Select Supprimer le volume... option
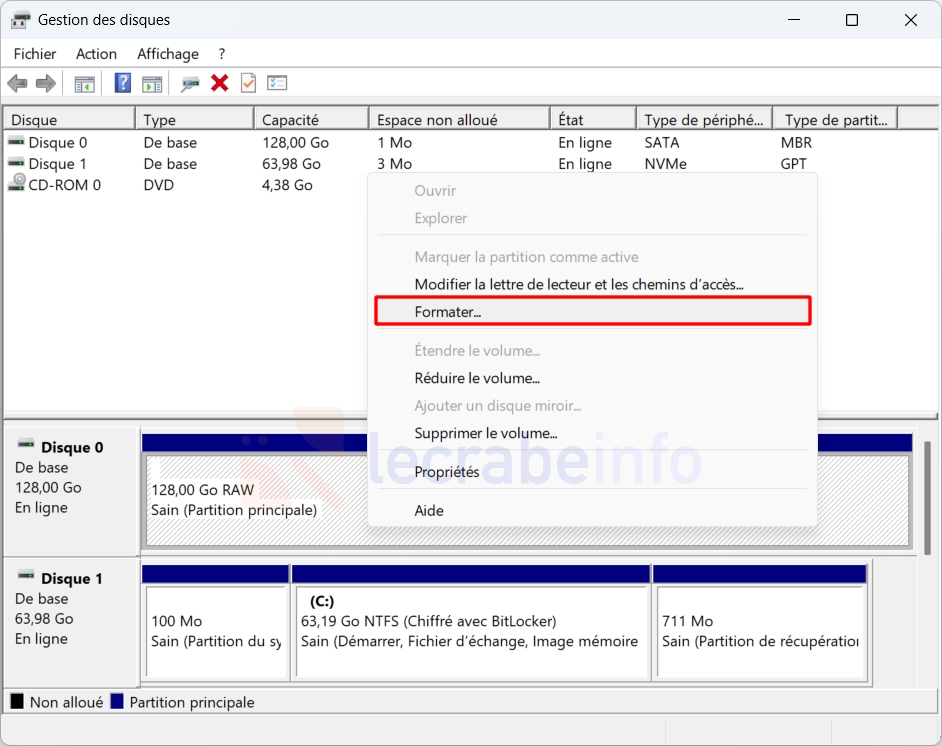This screenshot has width=942, height=746. click(486, 434)
